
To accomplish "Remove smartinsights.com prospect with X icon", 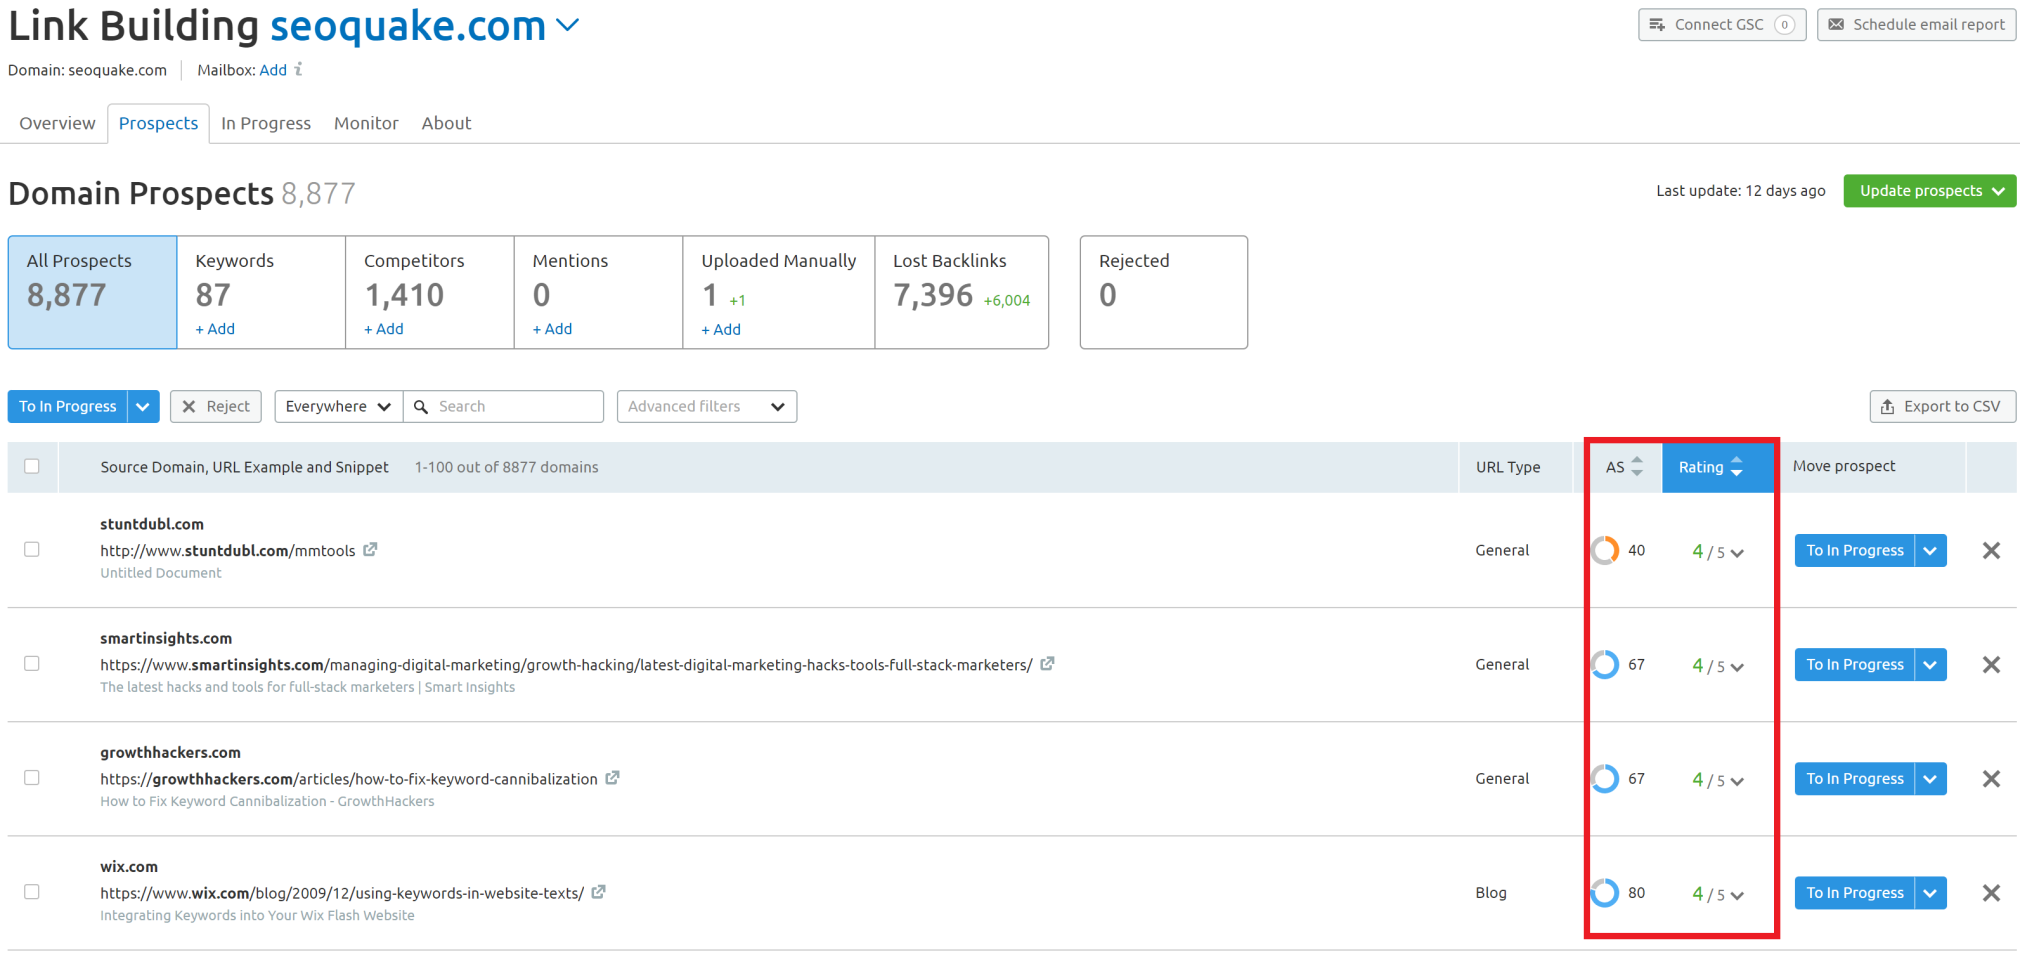I will point(1991,664).
